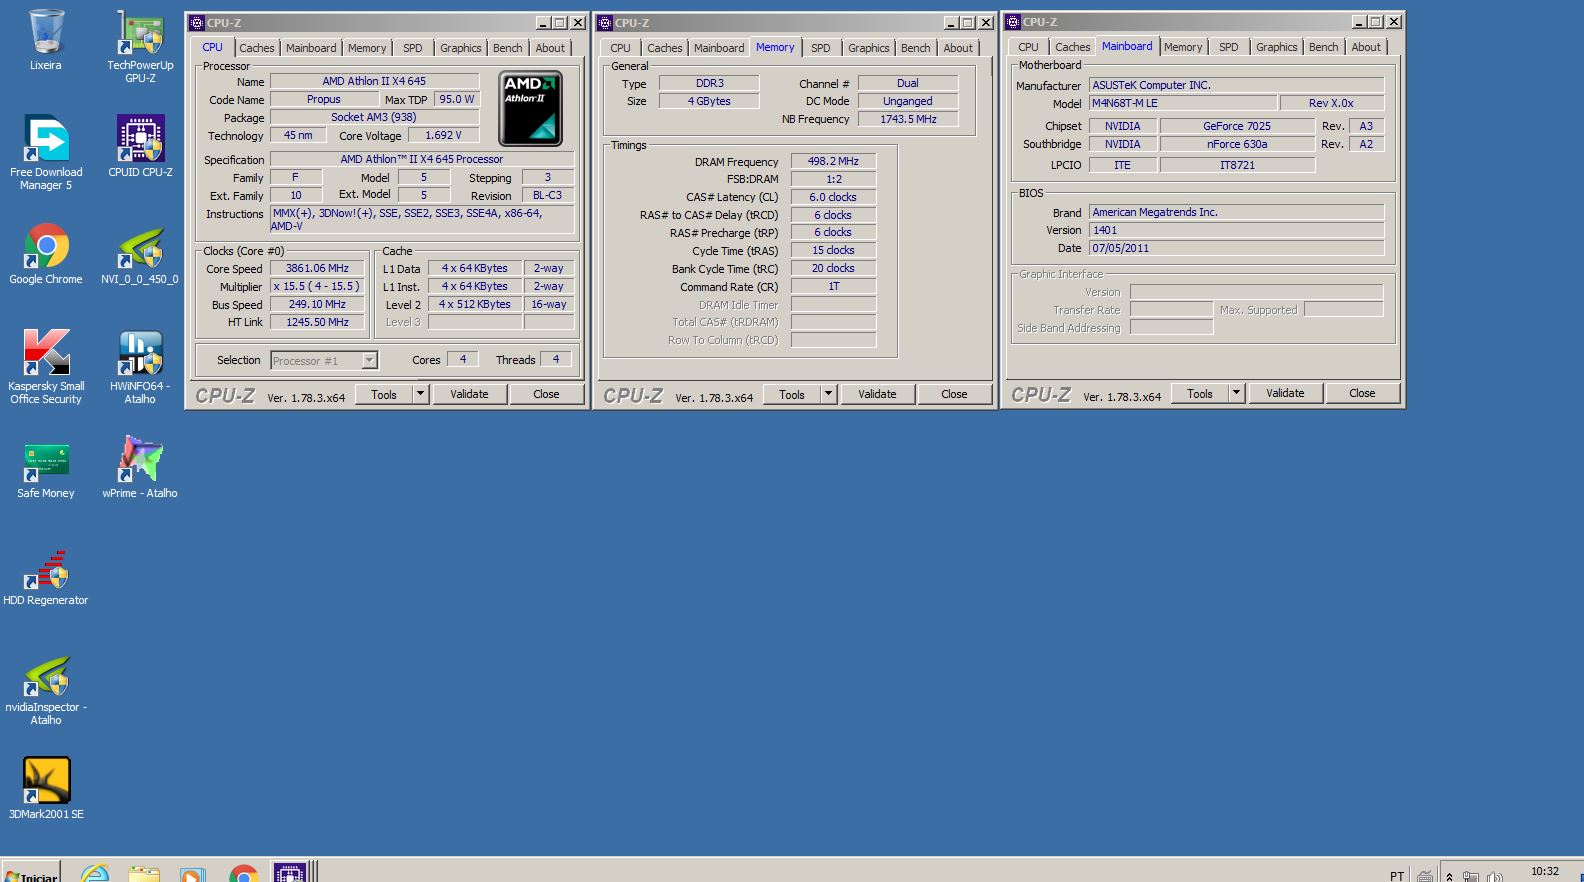
Task: Switch to Caches tab in first CPU-Z window
Action: 257,48
